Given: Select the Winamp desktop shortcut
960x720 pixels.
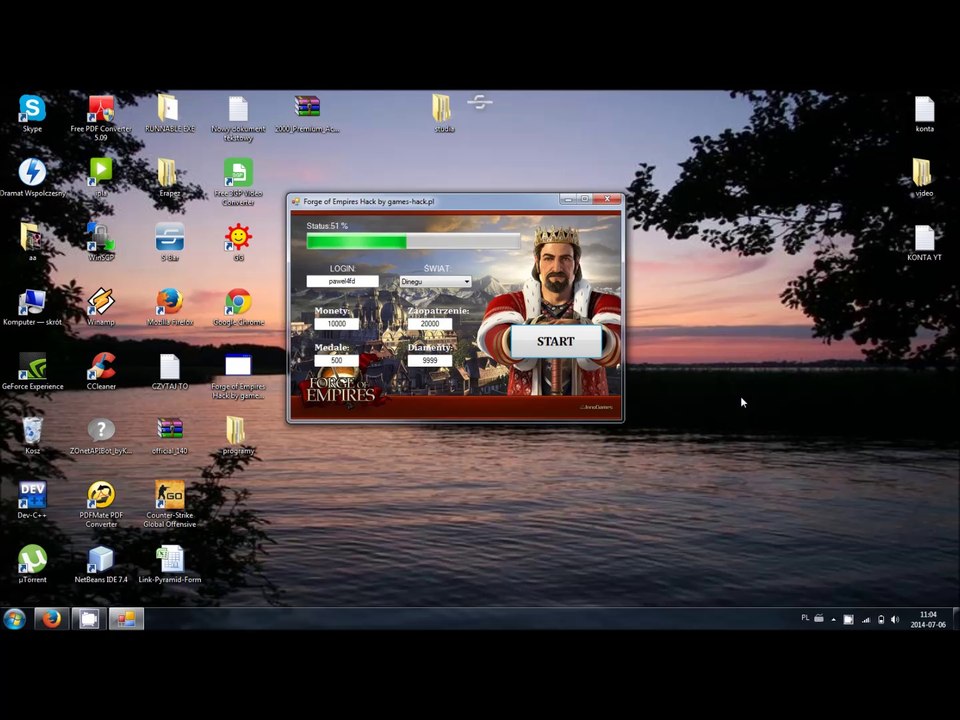Looking at the screenshot, I should [101, 307].
